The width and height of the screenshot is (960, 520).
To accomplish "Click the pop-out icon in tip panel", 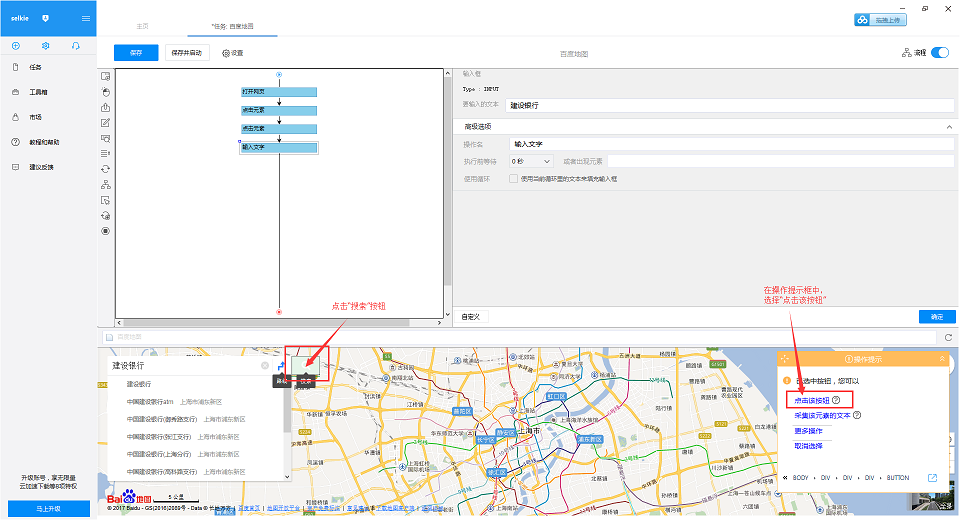I will pyautogui.click(x=932, y=478).
